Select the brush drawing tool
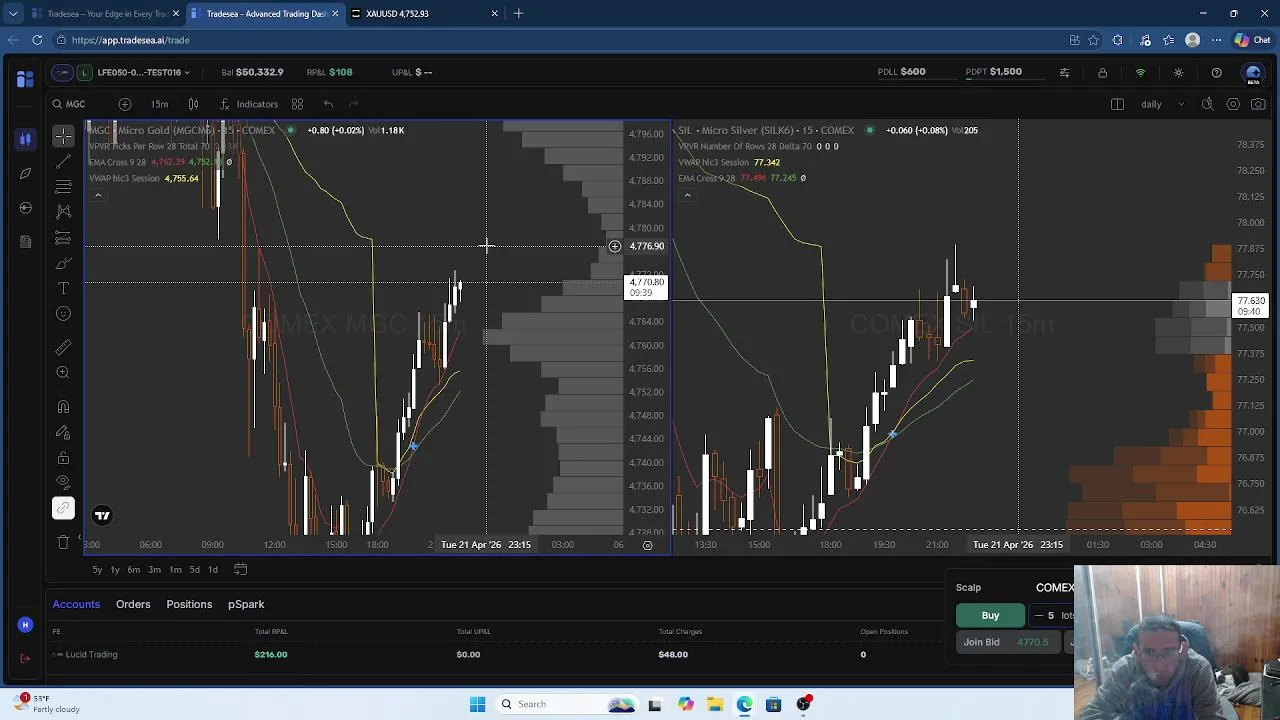Viewport: 1280px width, 720px height. [63, 263]
